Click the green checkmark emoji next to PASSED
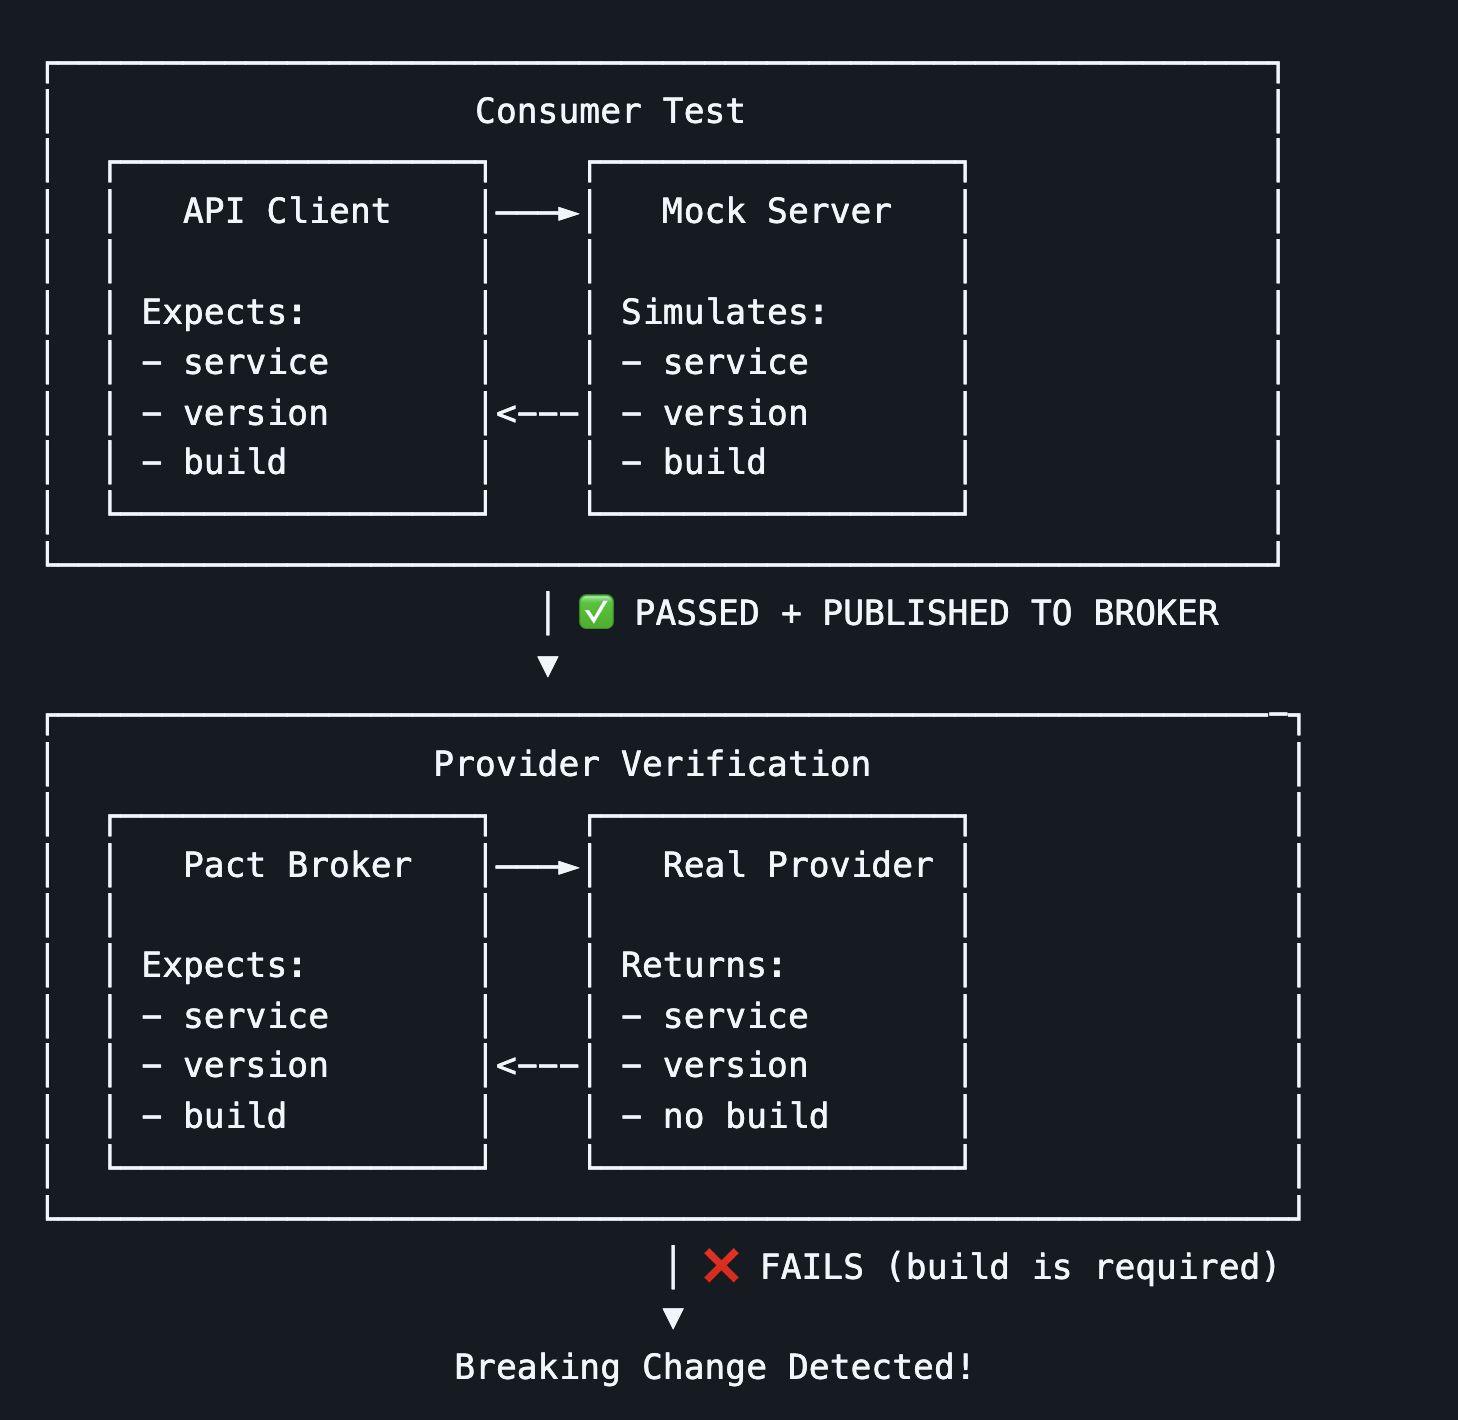 pyautogui.click(x=596, y=612)
